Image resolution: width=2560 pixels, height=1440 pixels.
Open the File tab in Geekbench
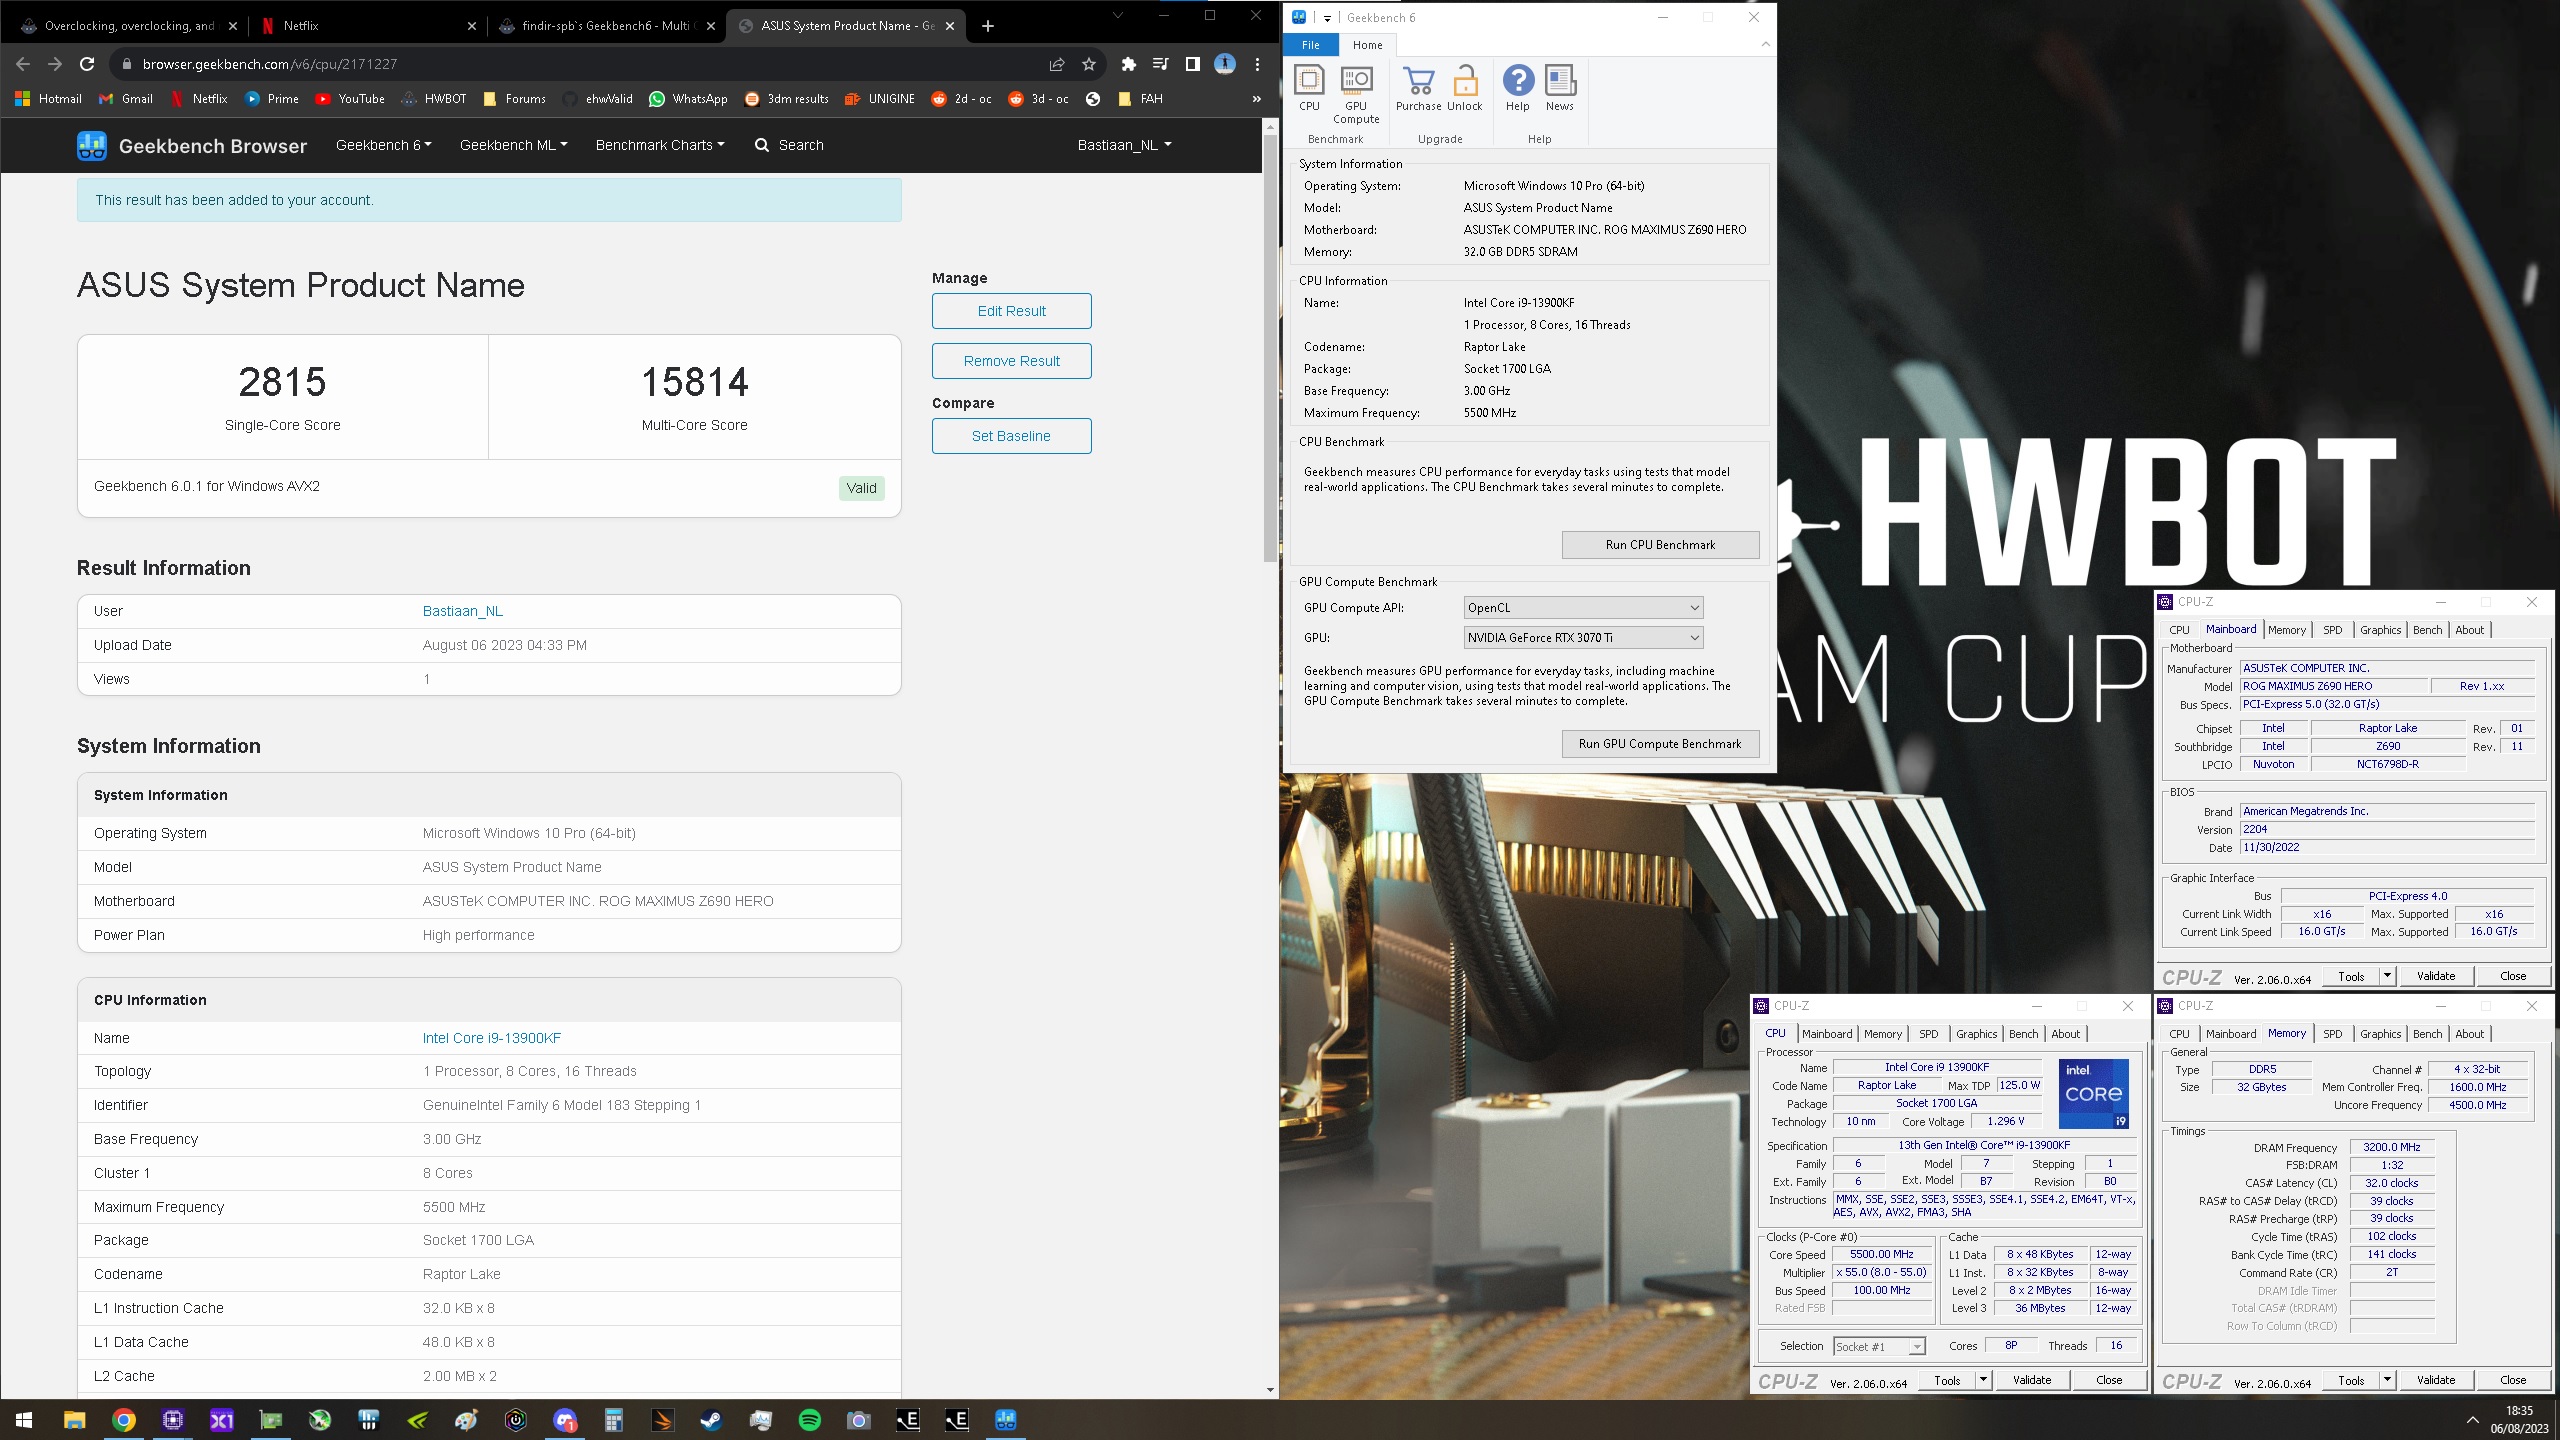click(x=1310, y=45)
